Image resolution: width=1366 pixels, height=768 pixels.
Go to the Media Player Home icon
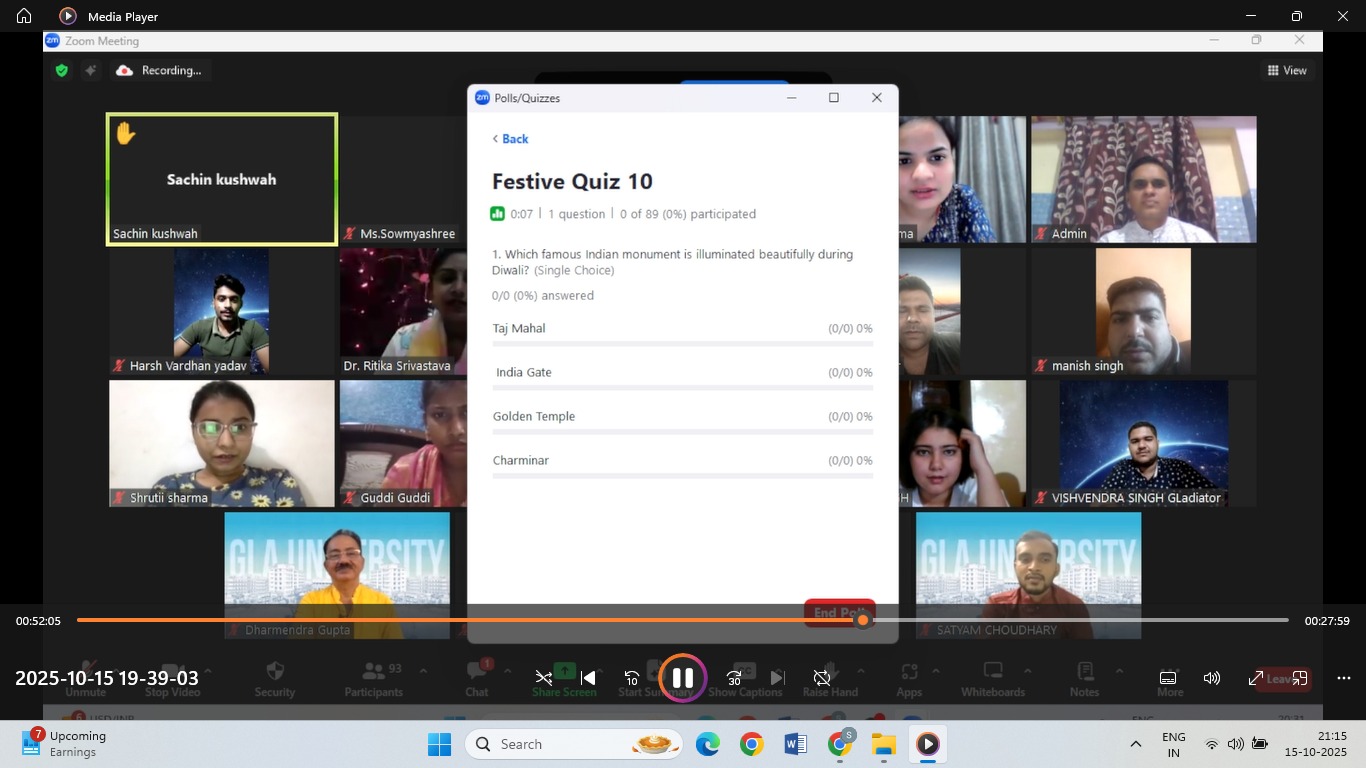24,16
